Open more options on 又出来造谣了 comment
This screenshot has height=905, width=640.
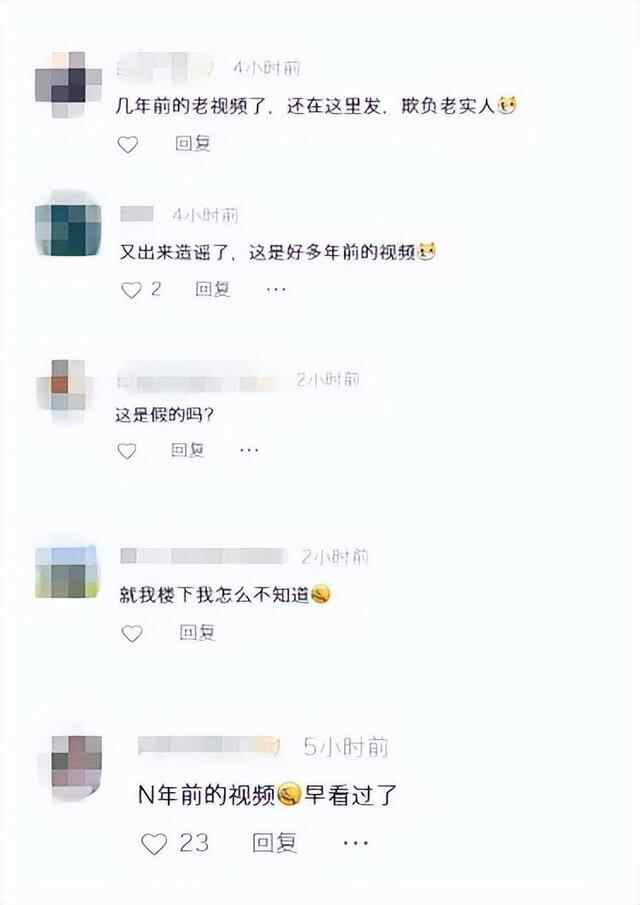[276, 289]
